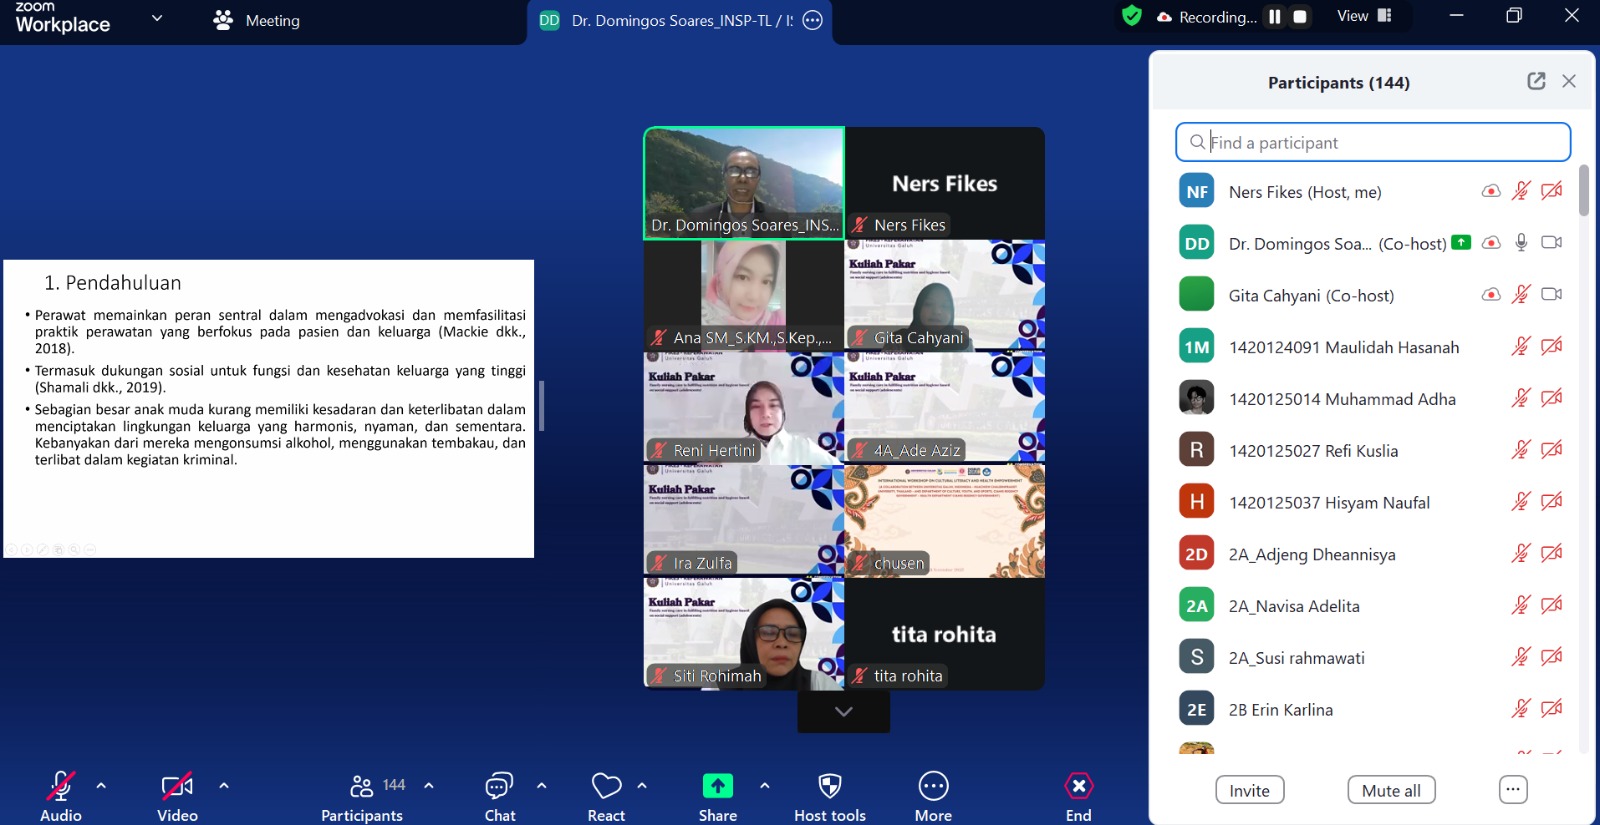Image resolution: width=1600 pixels, height=825 pixels.
Task: Expand video options arrow beside Video
Action: pyautogui.click(x=224, y=786)
